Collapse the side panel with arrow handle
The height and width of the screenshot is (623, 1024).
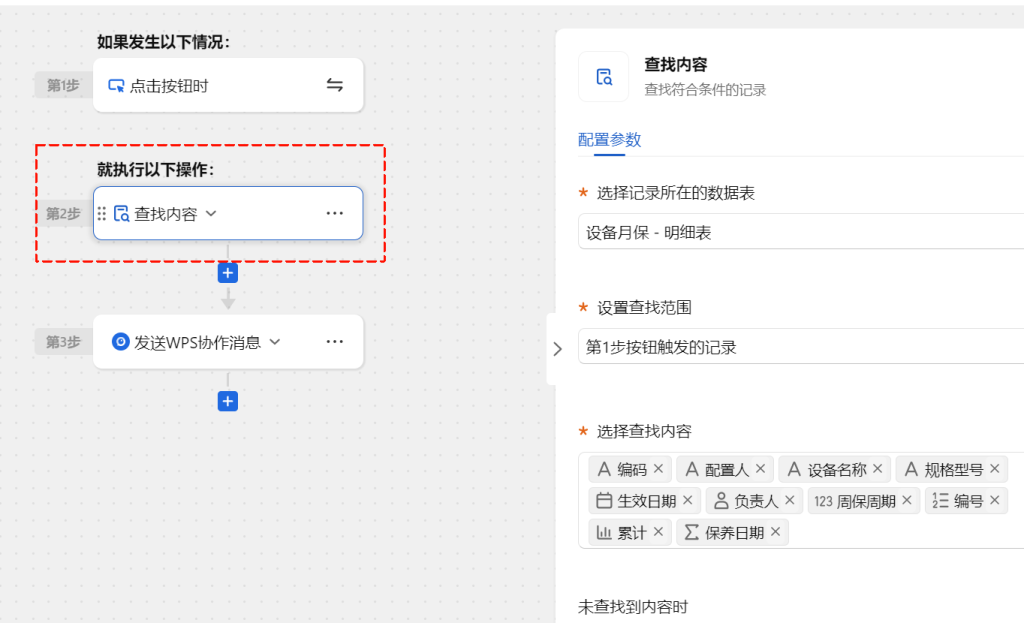tap(557, 349)
